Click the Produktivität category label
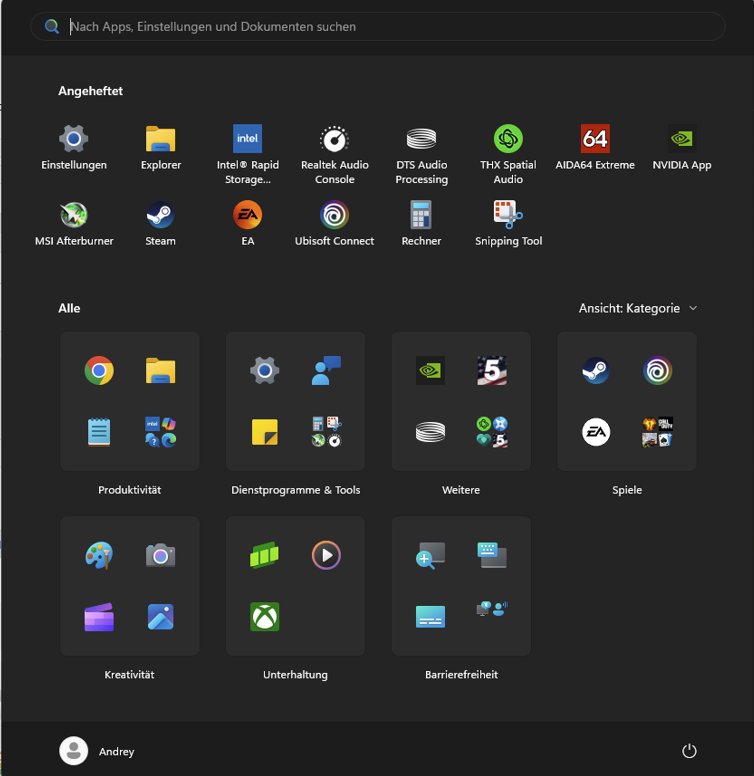Image resolution: width=754 pixels, height=776 pixels. tap(130, 490)
